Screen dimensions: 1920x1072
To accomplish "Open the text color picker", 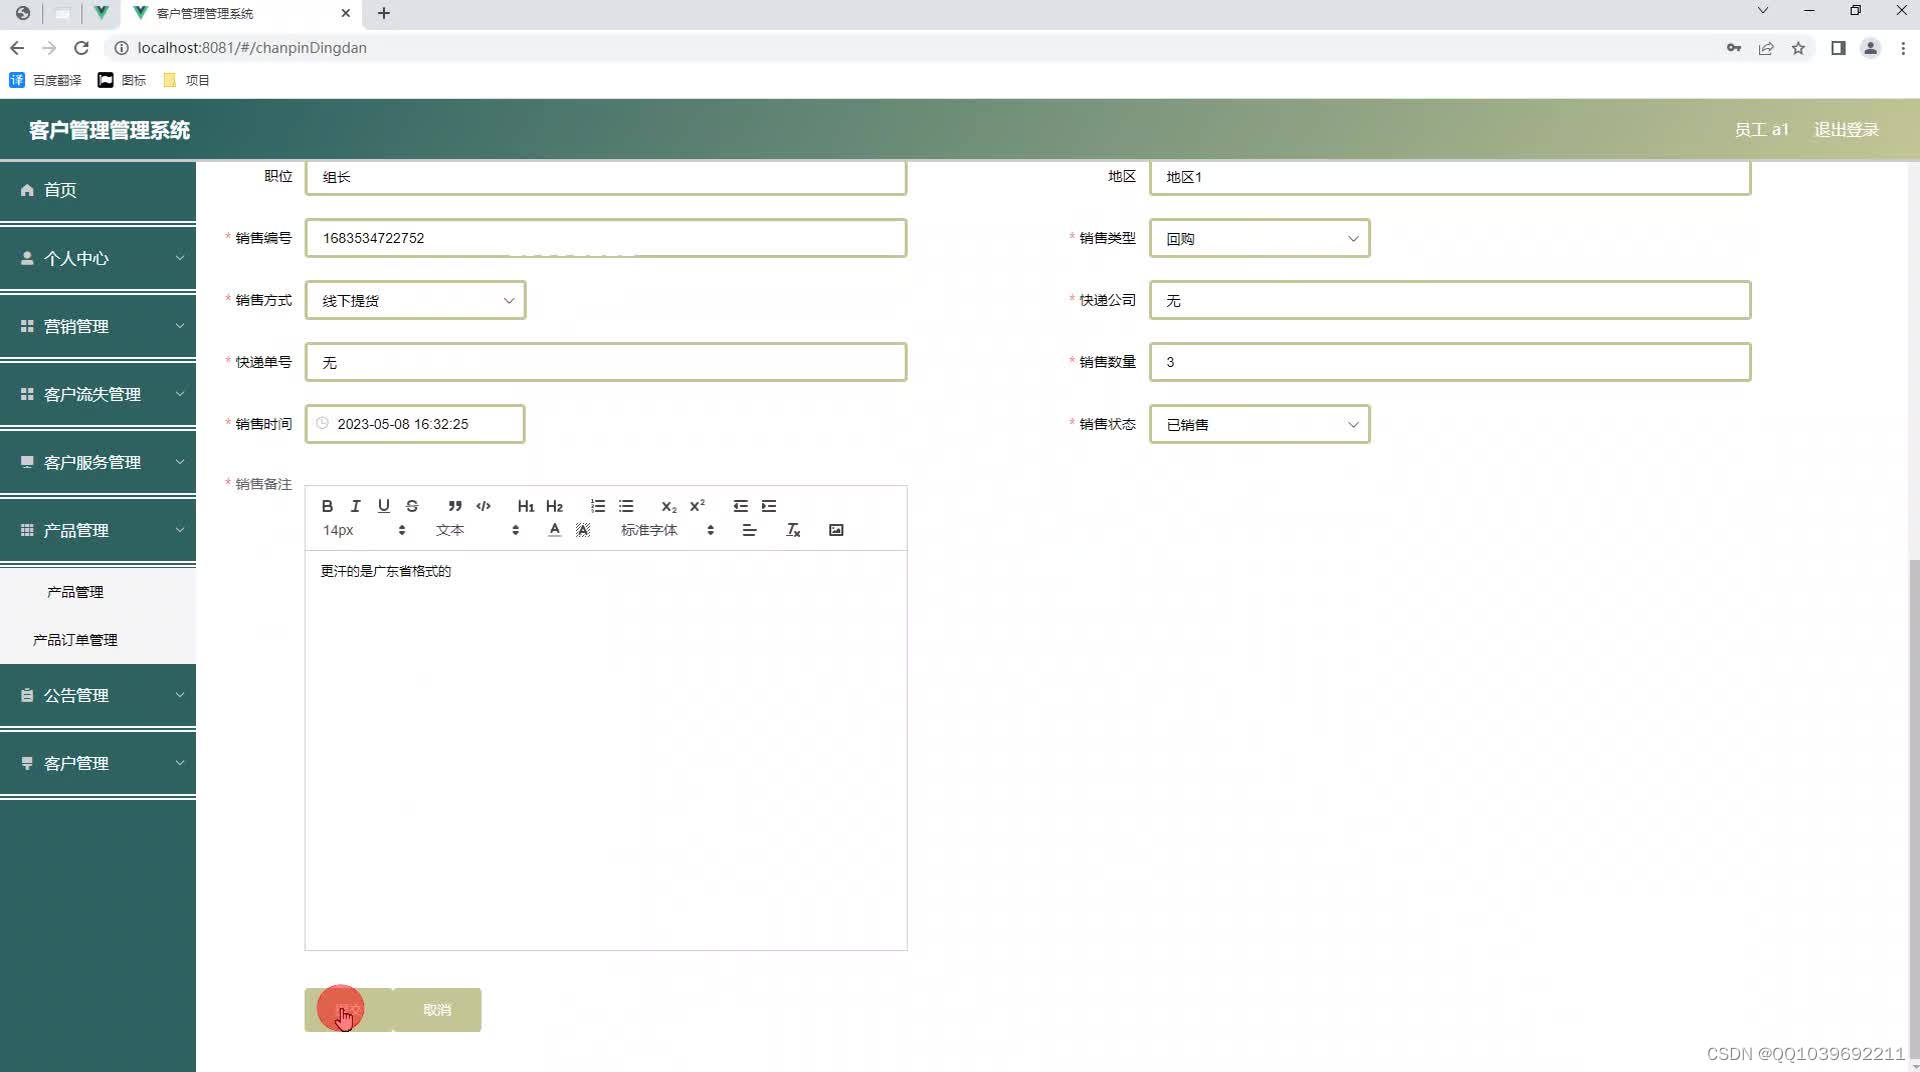I will tap(555, 530).
